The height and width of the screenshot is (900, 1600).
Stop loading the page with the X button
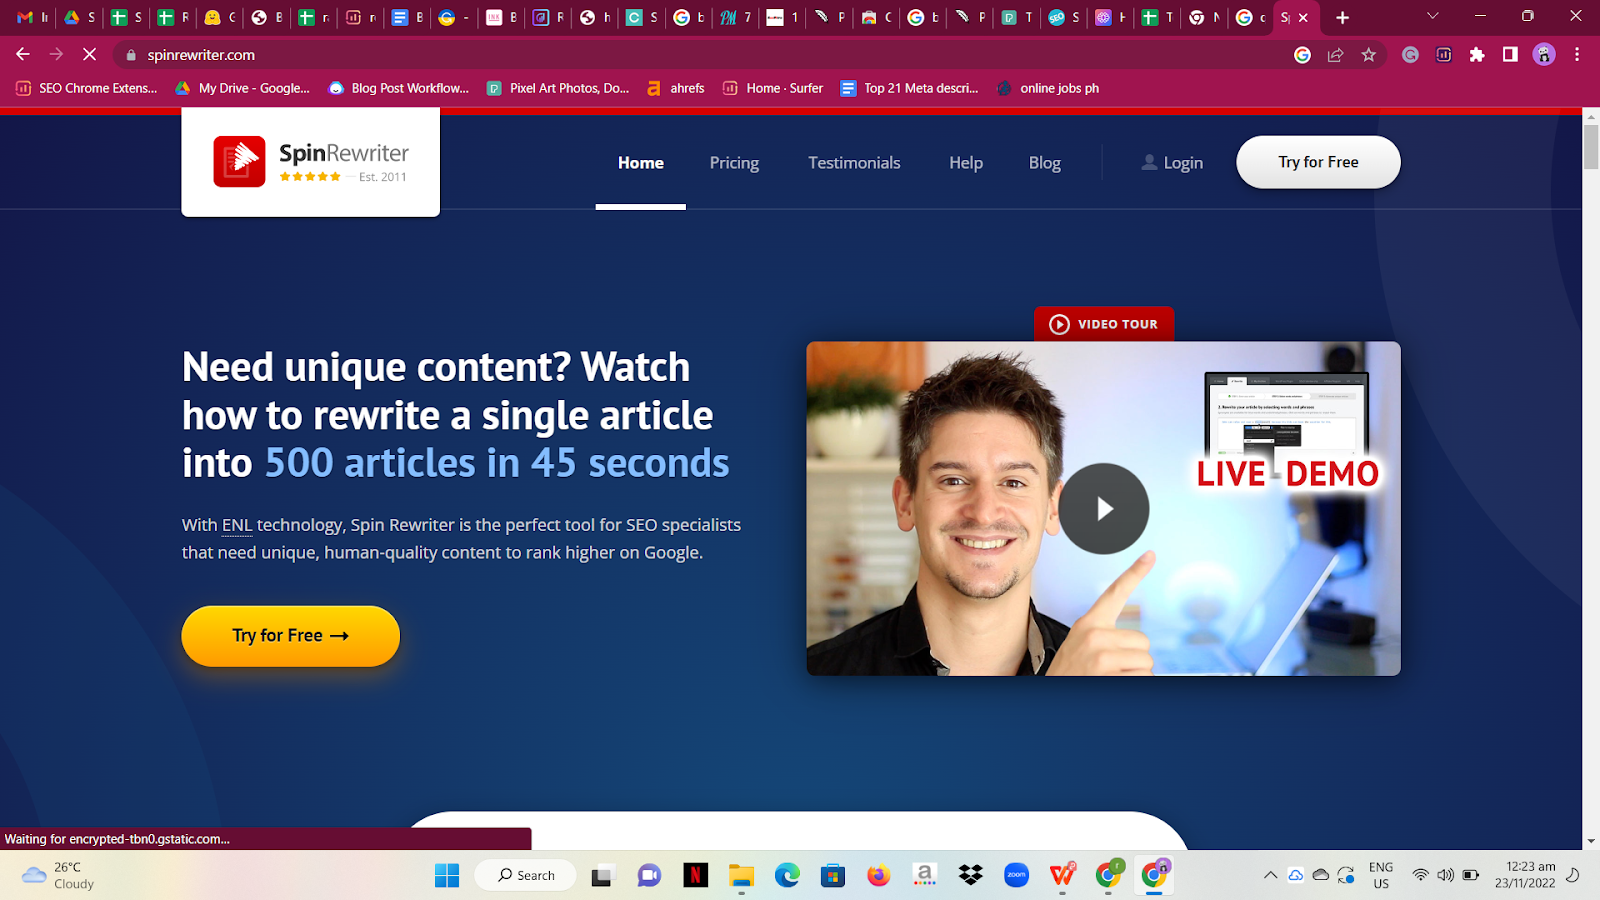tap(89, 55)
